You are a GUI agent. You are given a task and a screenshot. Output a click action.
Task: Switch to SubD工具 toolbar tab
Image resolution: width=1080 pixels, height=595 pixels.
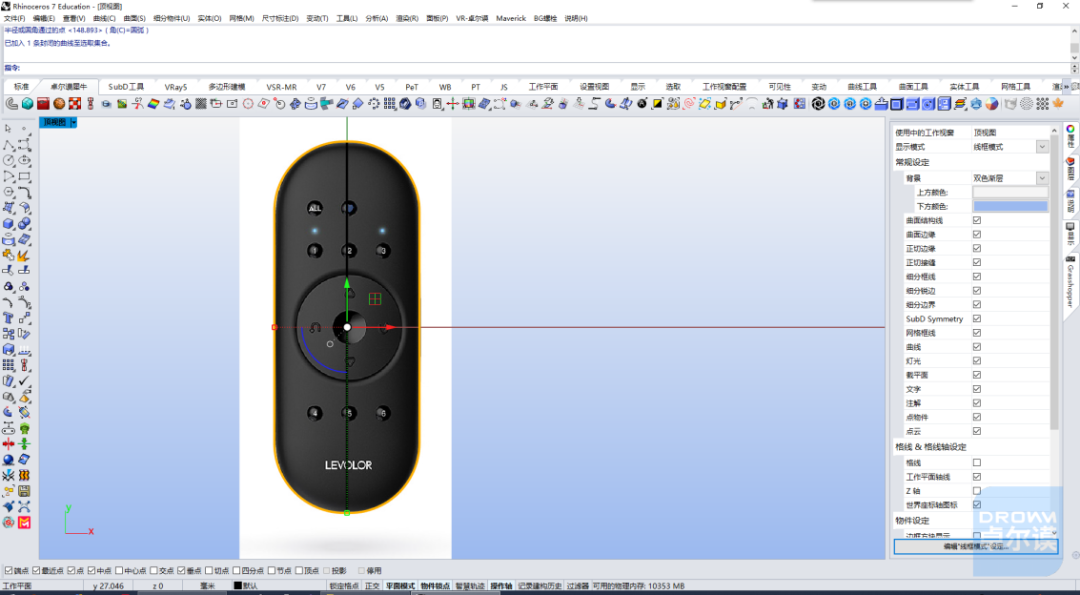tap(126, 87)
